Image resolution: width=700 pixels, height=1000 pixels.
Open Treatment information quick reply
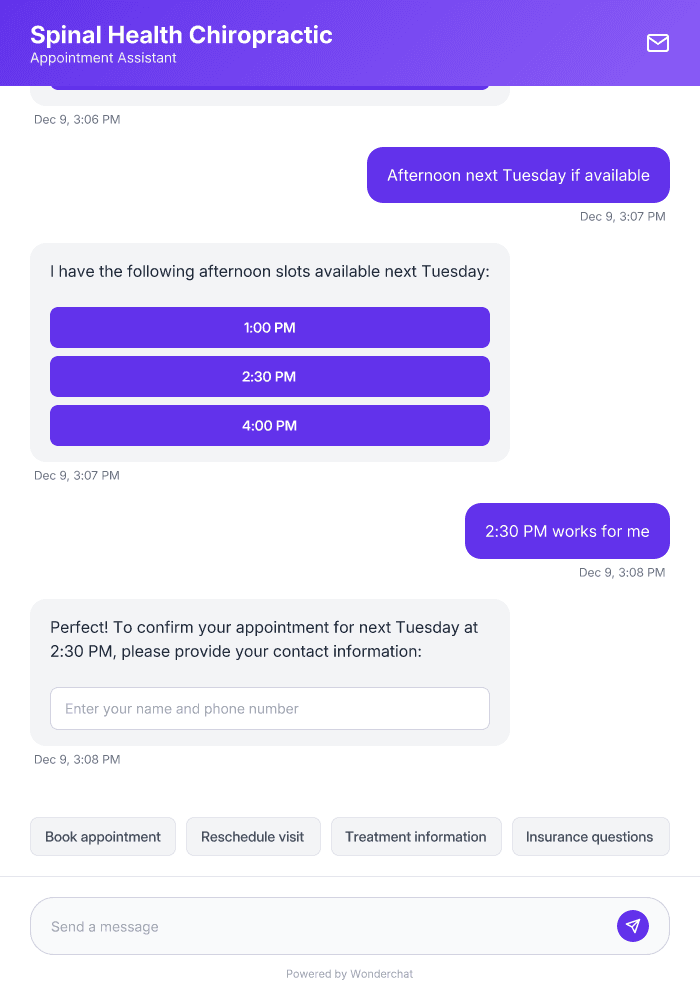tap(416, 836)
